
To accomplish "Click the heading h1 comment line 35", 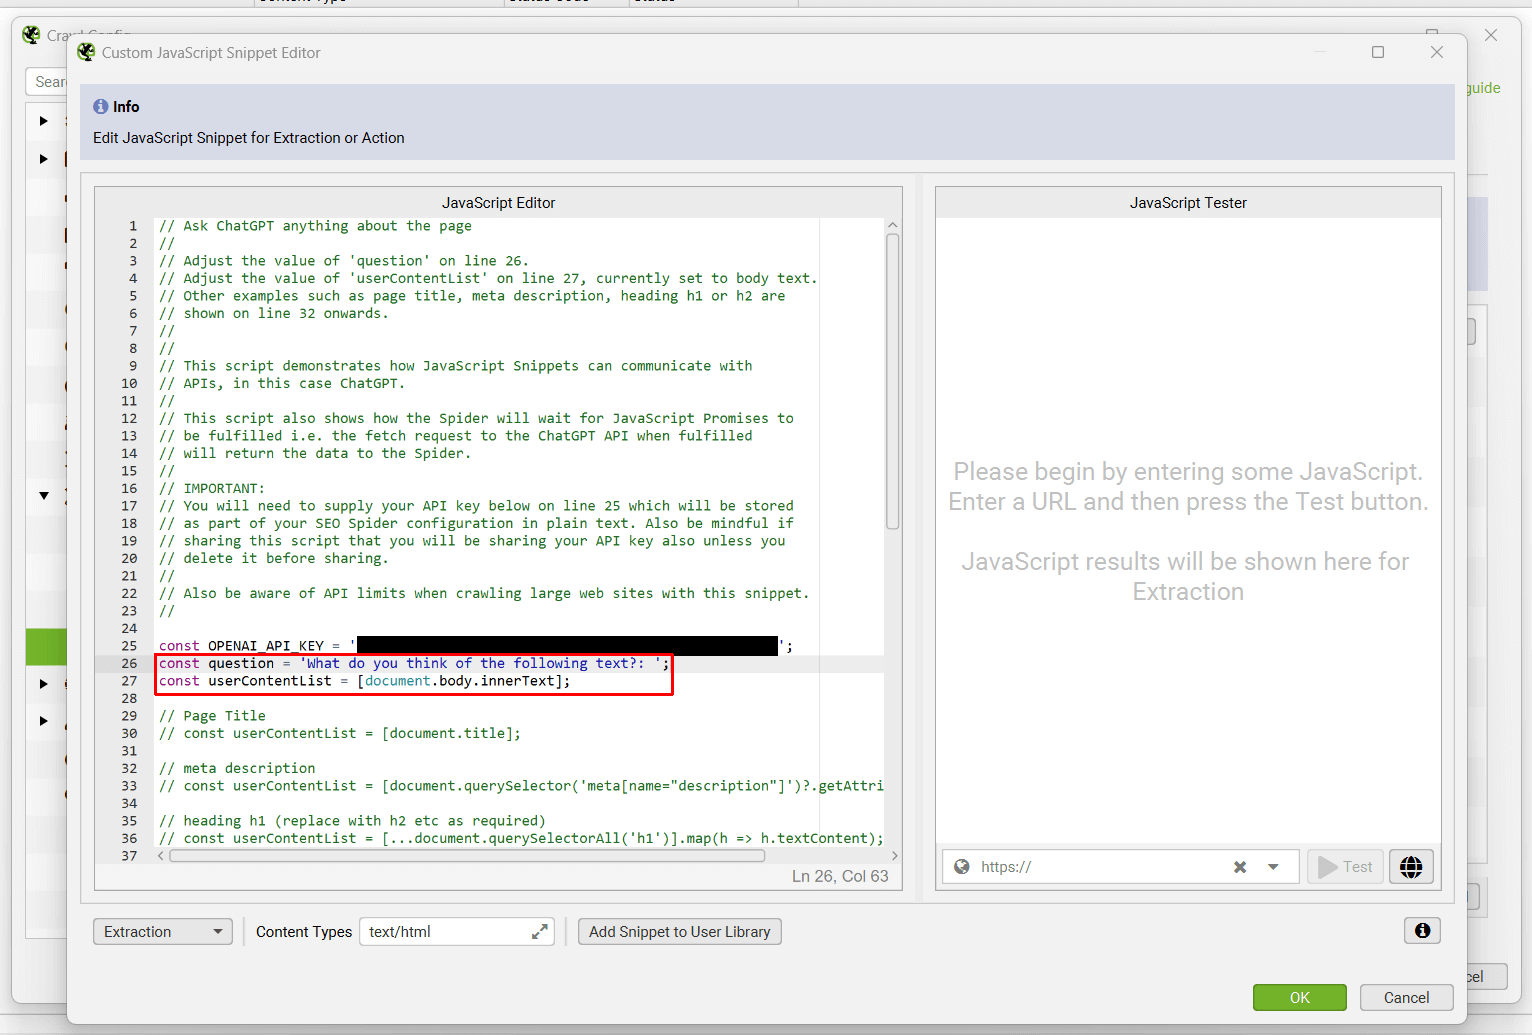I will 352,821.
